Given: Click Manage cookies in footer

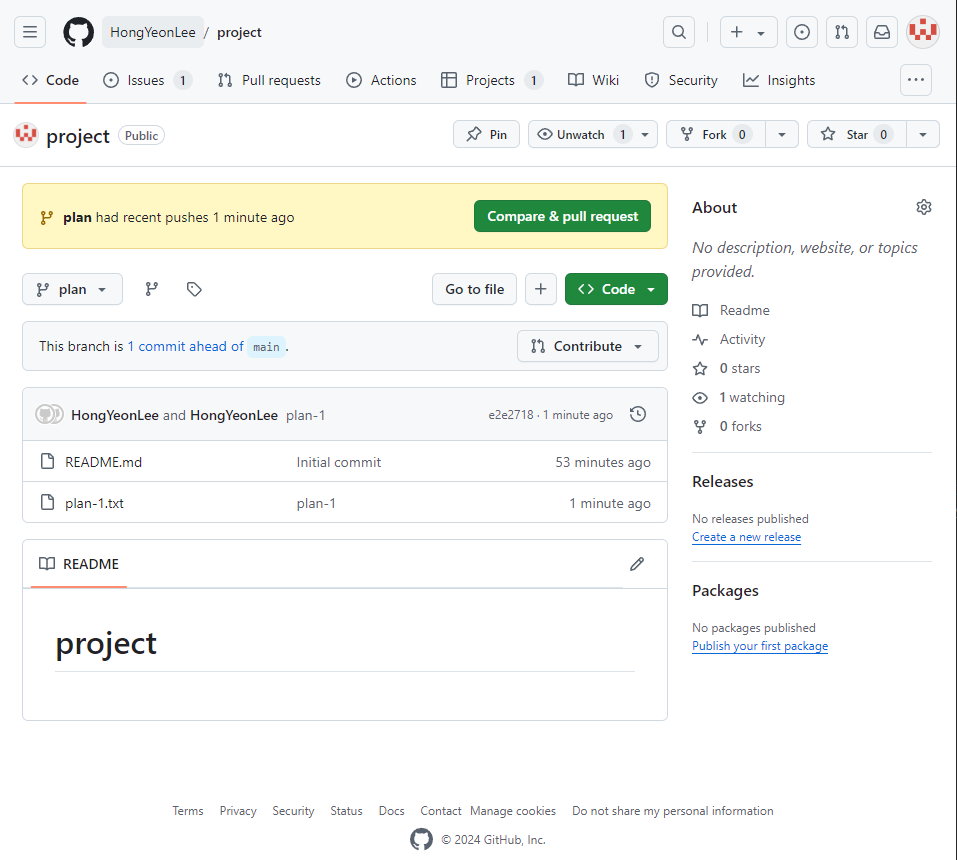Looking at the screenshot, I should click(x=513, y=810).
